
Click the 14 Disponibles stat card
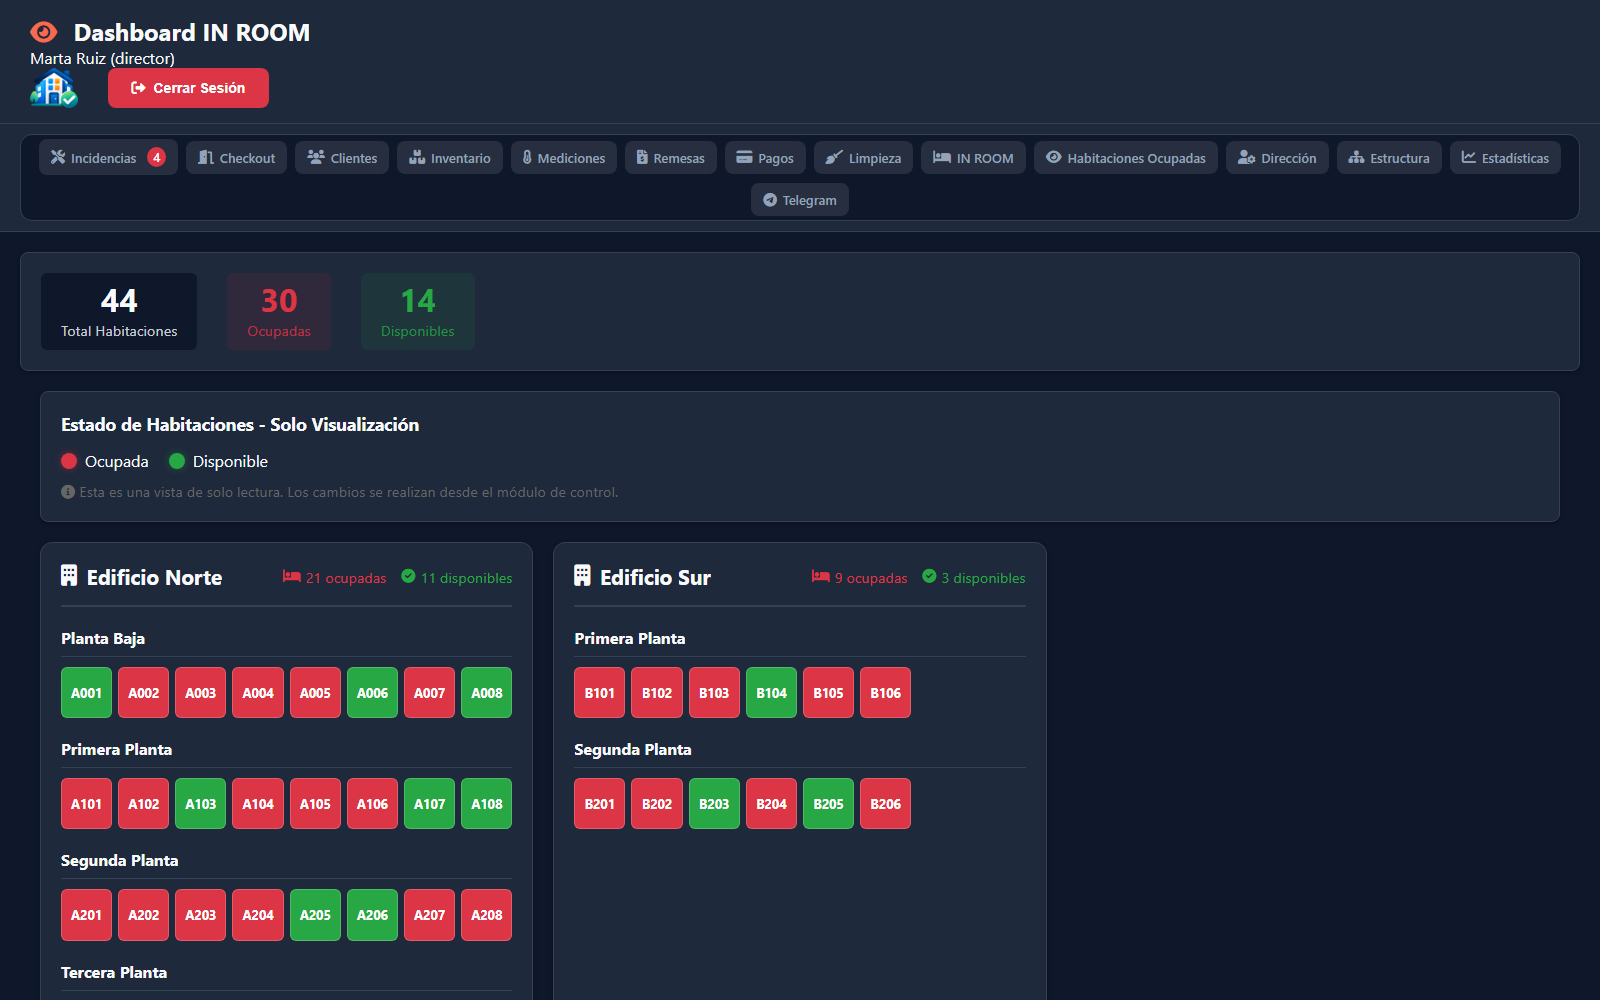click(418, 312)
